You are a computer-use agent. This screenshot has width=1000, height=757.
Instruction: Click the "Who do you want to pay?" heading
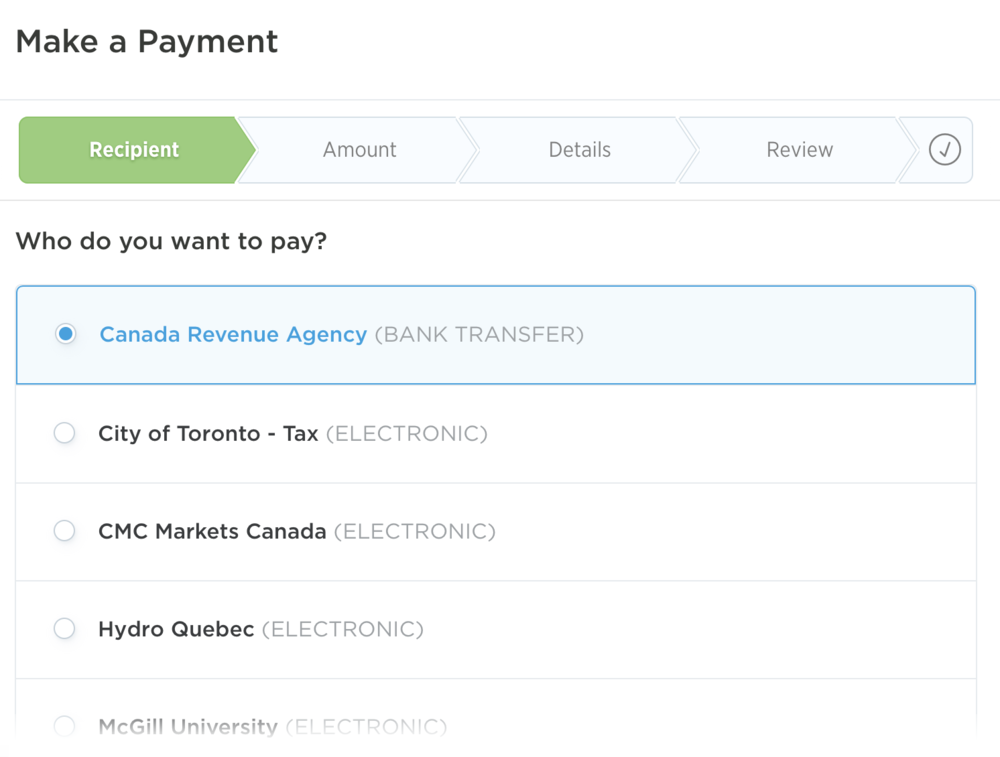point(171,241)
